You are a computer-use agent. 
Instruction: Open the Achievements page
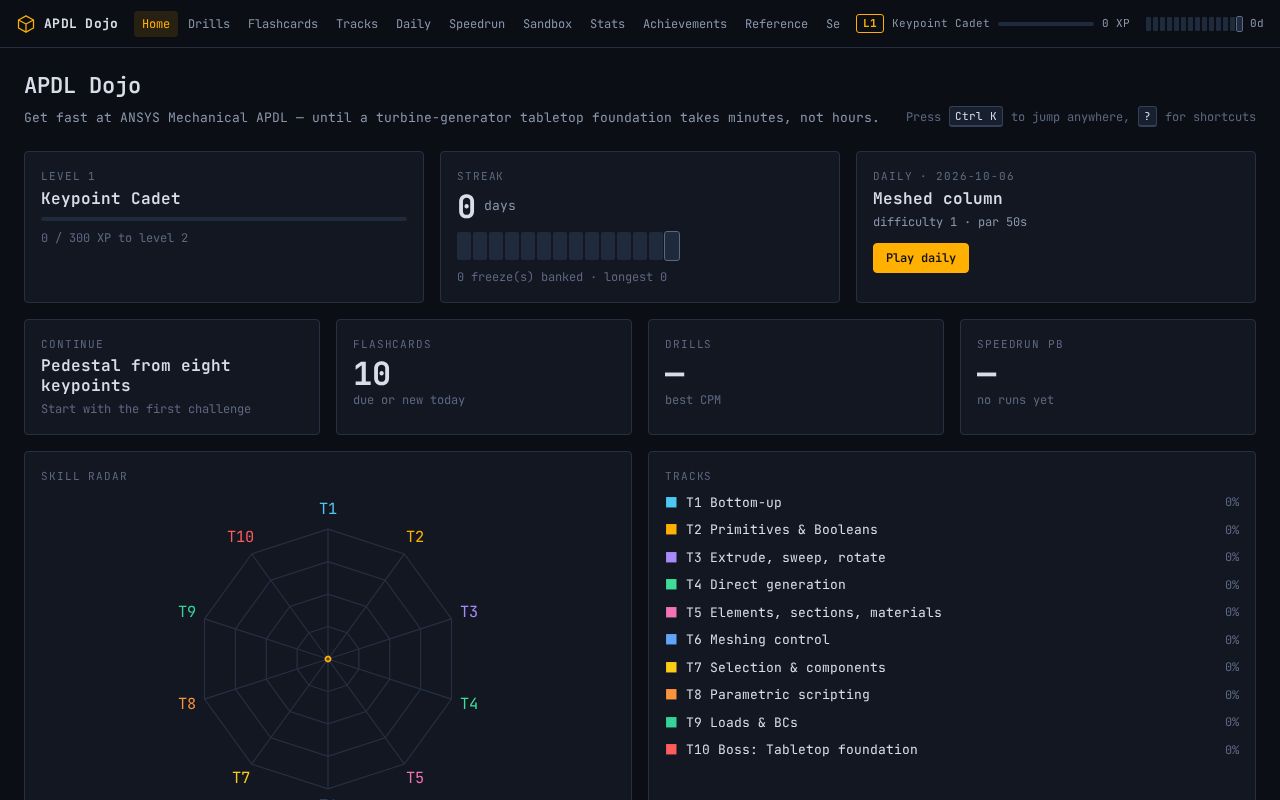(685, 24)
